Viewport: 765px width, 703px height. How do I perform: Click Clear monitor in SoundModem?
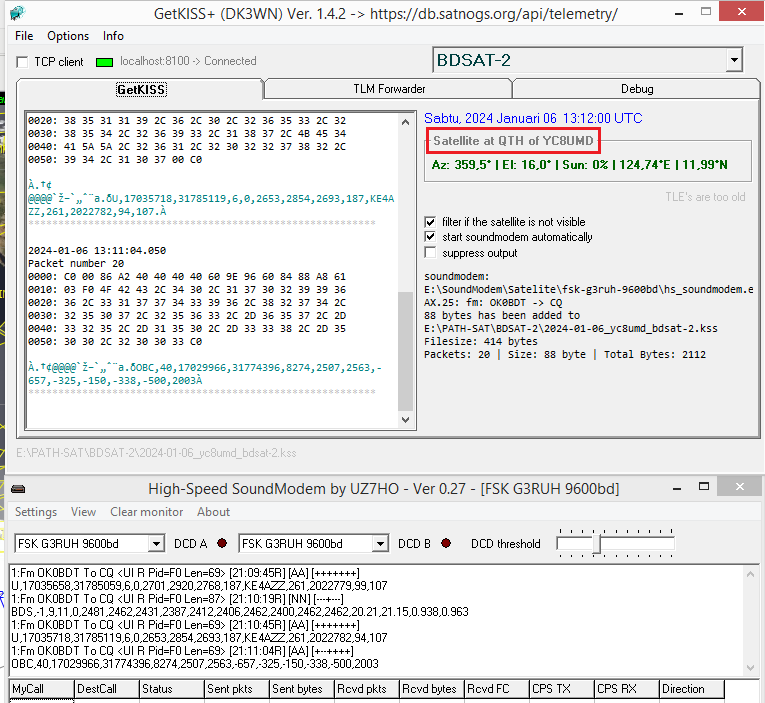coord(146,512)
